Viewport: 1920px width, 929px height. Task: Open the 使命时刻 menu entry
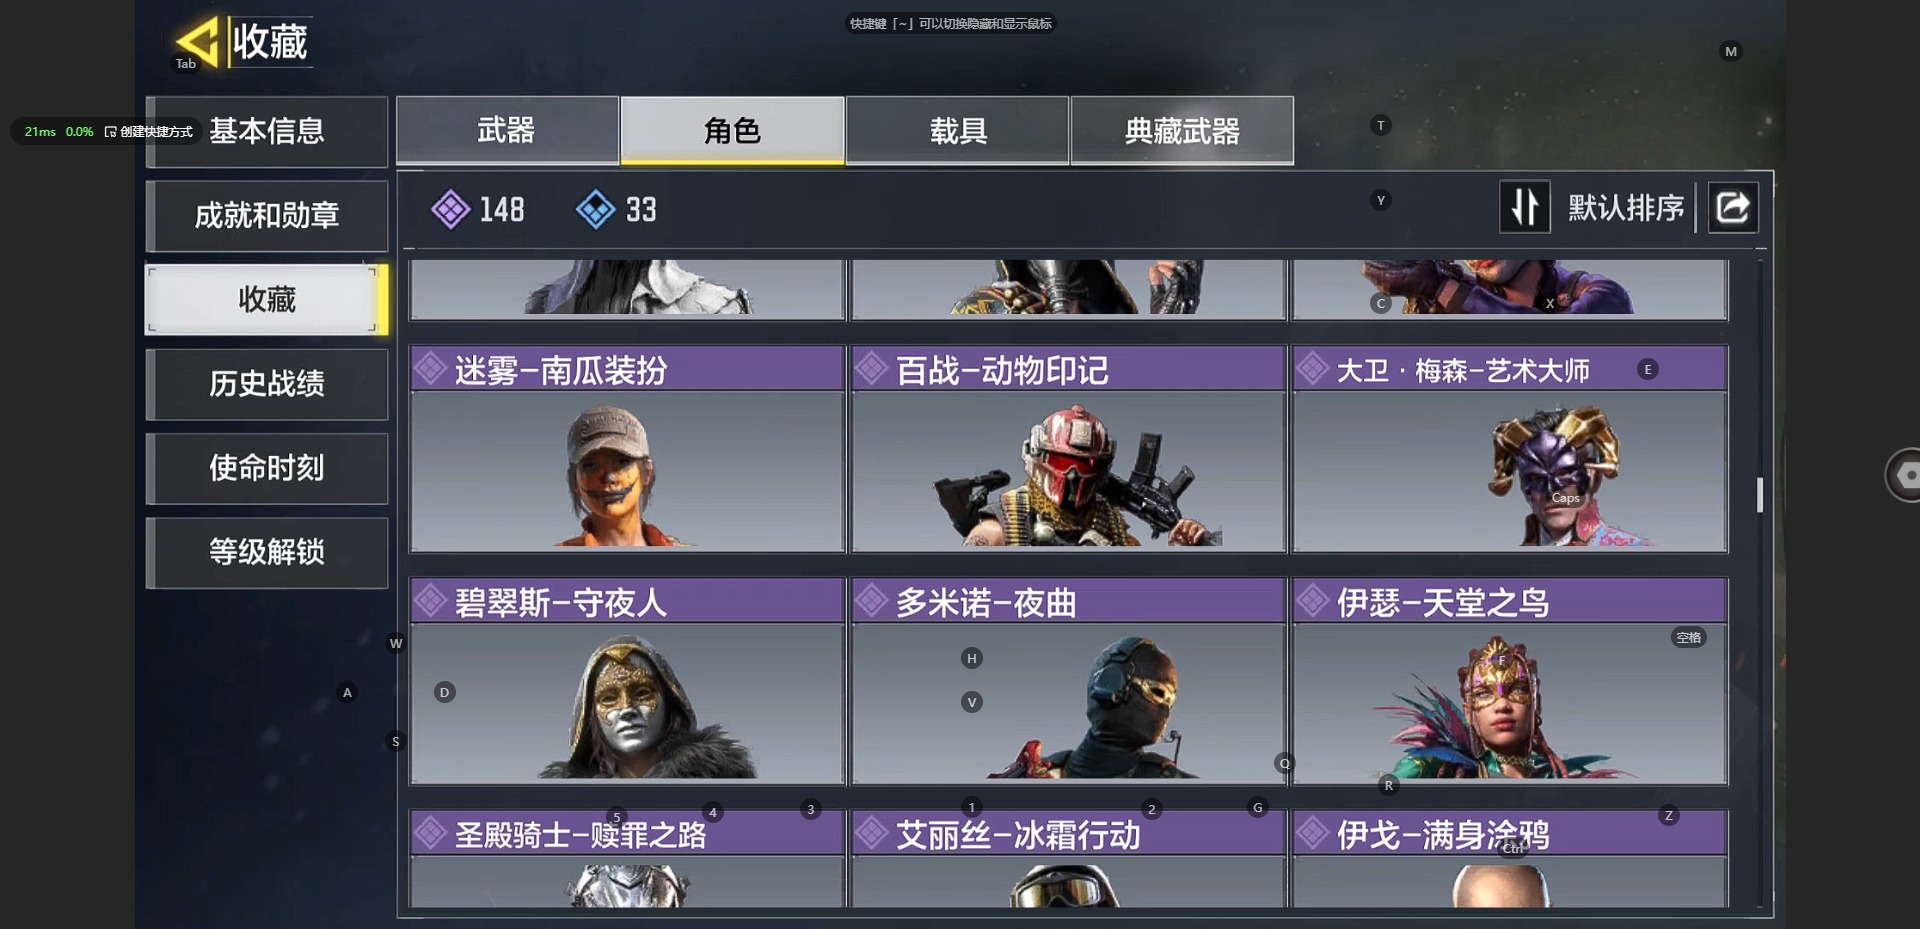click(x=267, y=468)
